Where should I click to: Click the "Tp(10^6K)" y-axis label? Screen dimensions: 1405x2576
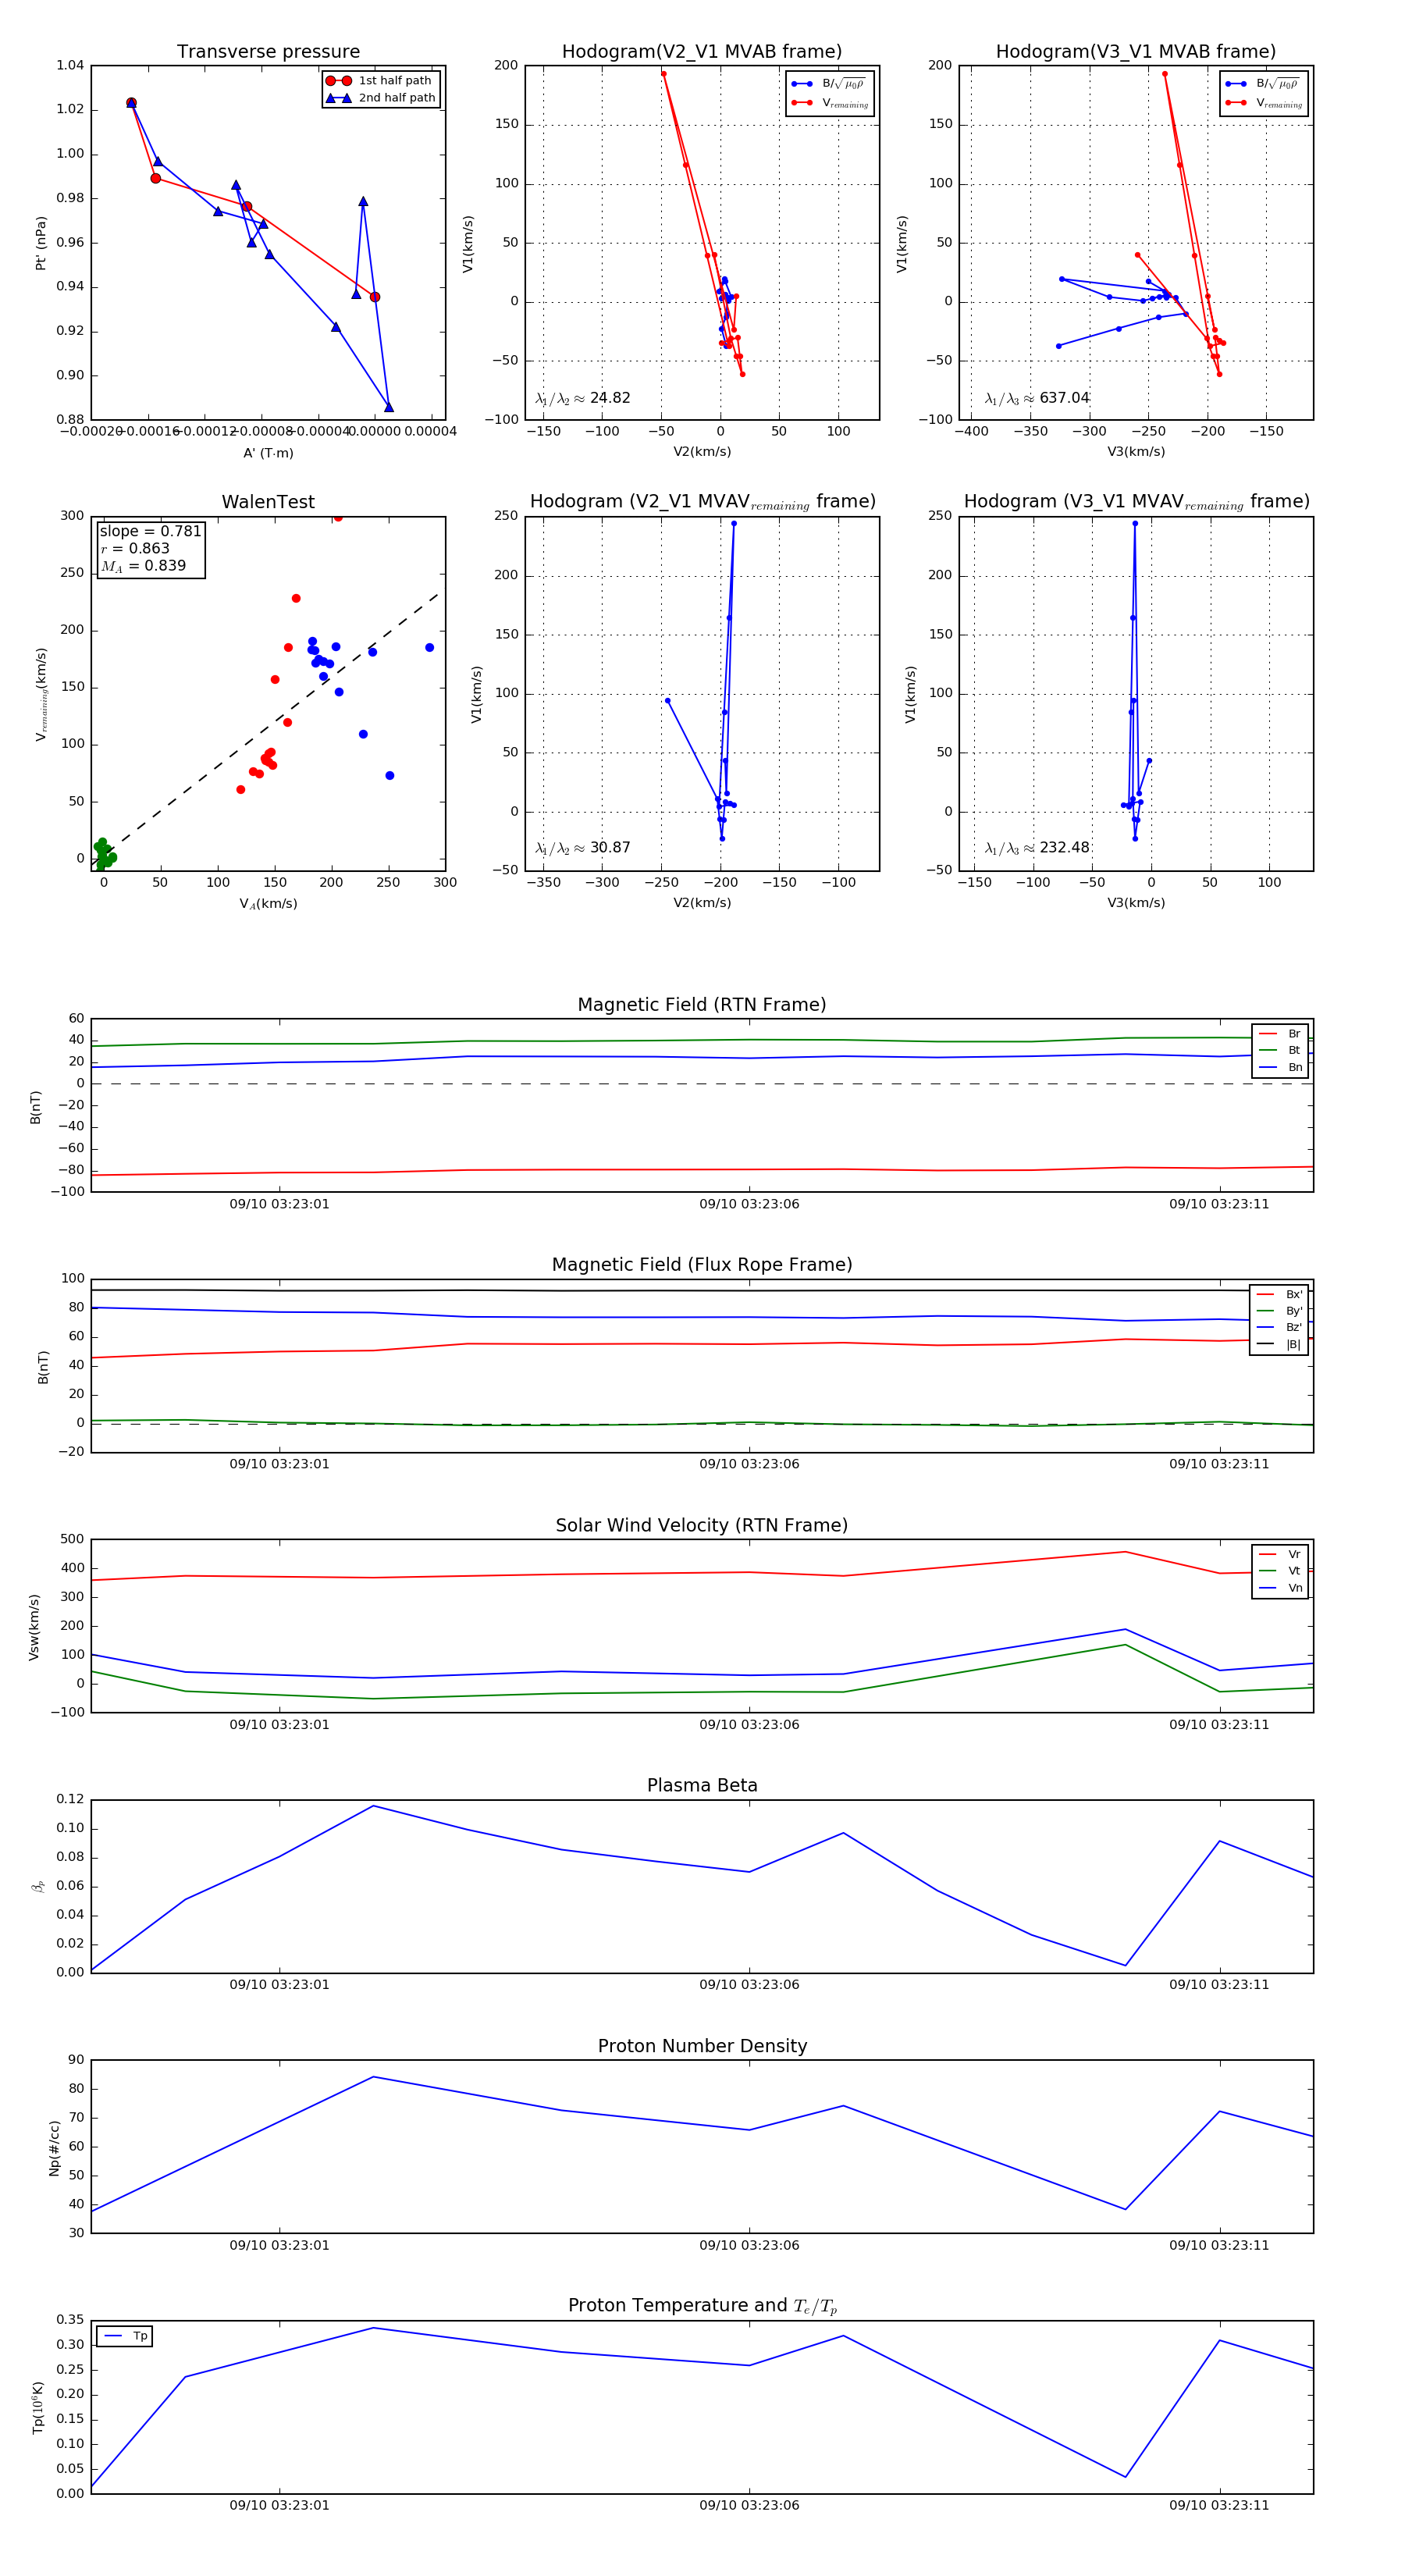(38, 2407)
